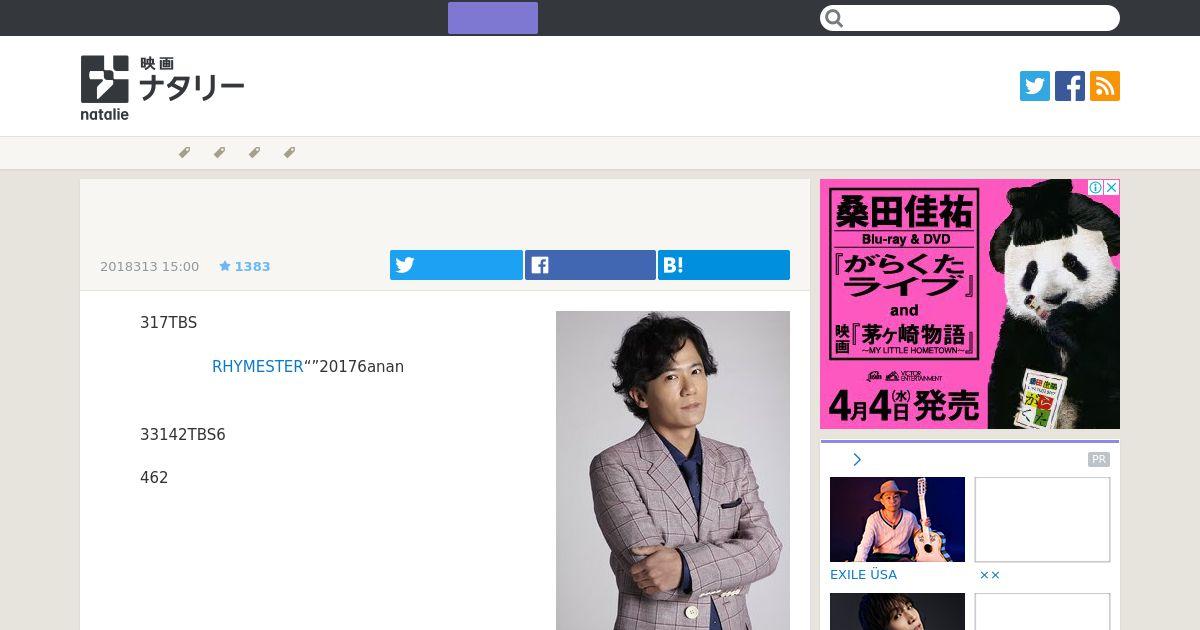Screen dimensions: 1200x630
Task: Open the EXILE ÜSA link
Action: [863, 575]
